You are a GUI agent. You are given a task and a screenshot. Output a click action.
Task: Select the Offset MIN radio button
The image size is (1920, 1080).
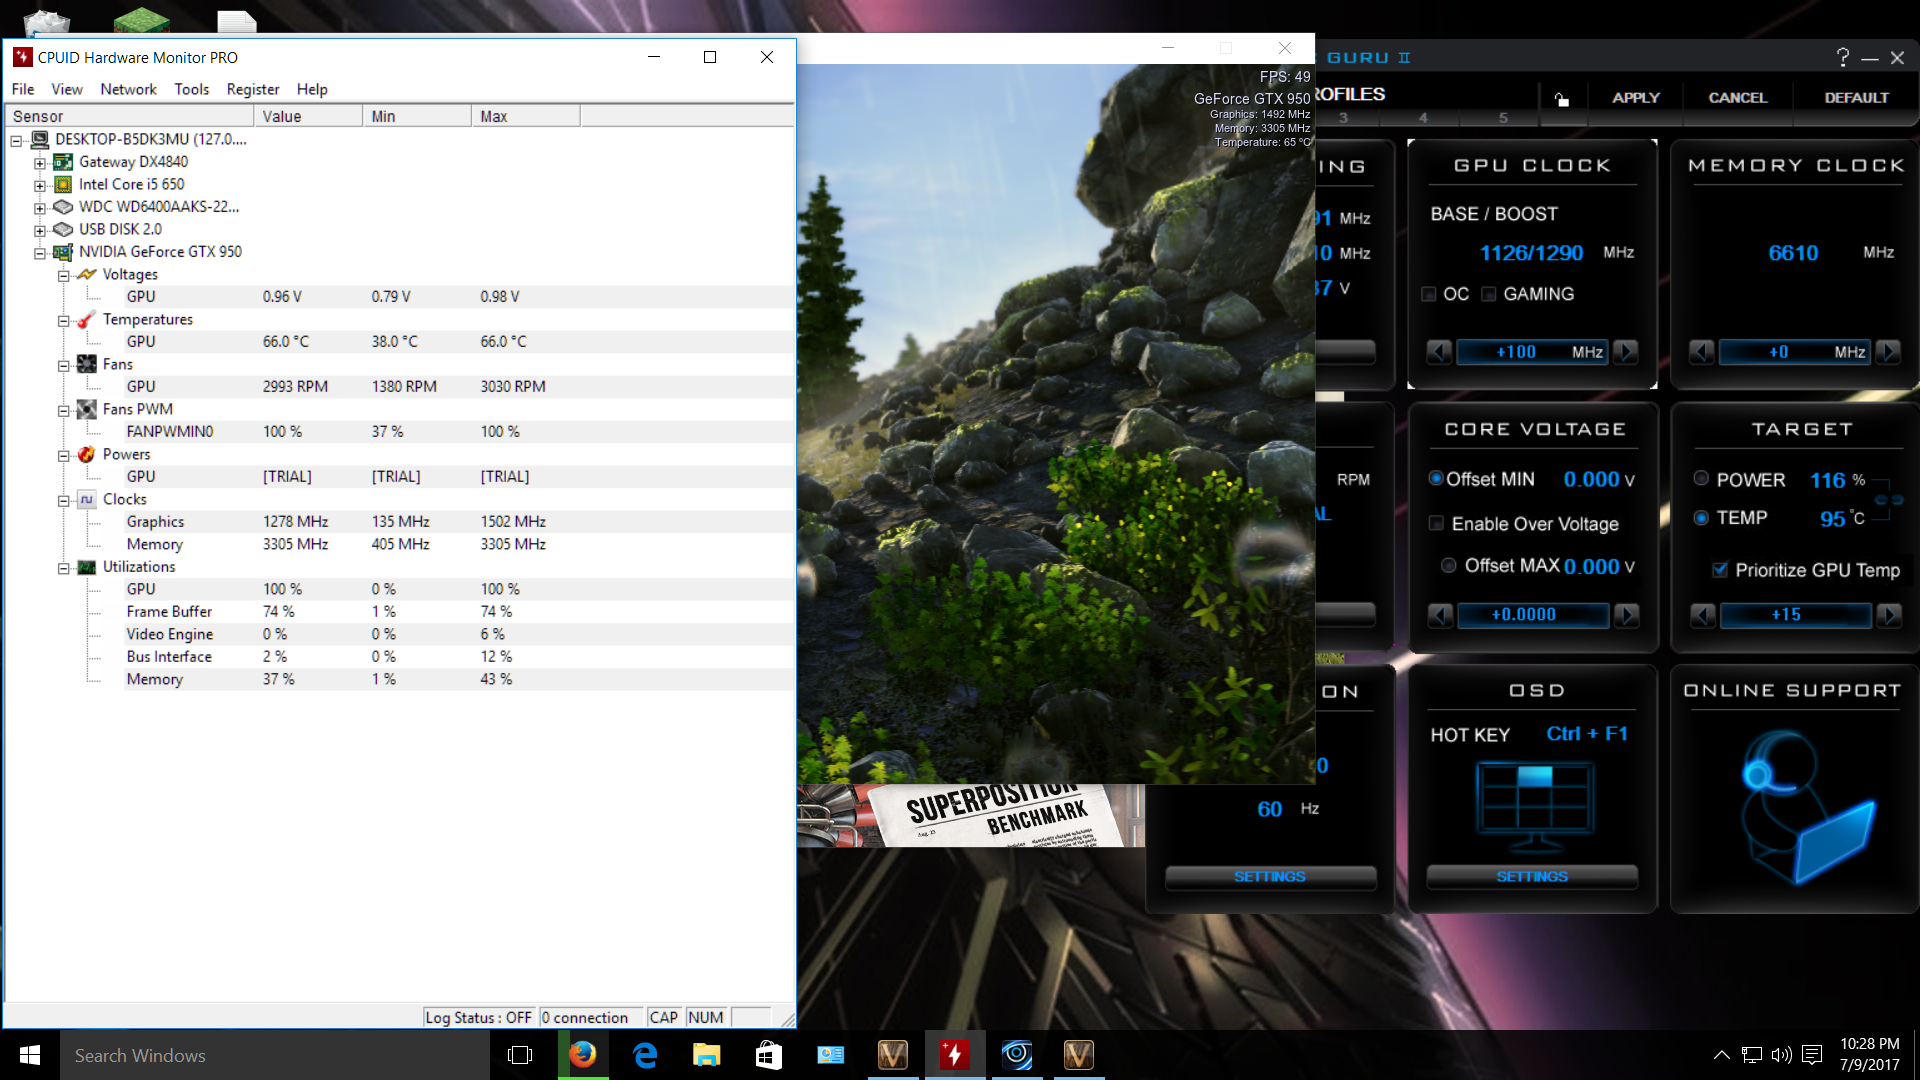click(1436, 479)
